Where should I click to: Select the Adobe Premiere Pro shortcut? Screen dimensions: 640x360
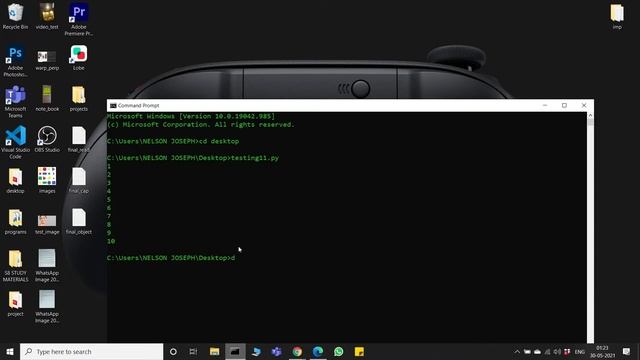(x=78, y=19)
